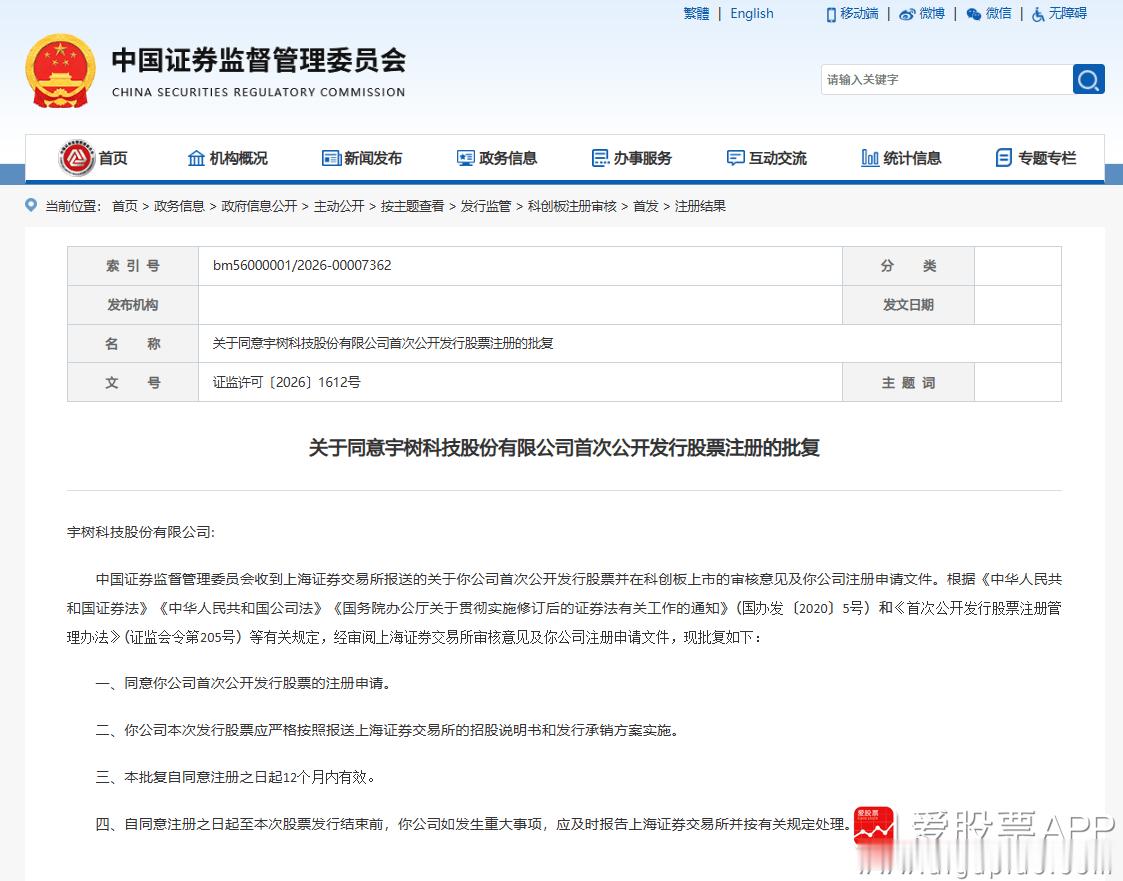Open the 专题专栏 navigation menu
Image resolution: width=1123 pixels, height=881 pixels.
coord(1047,158)
